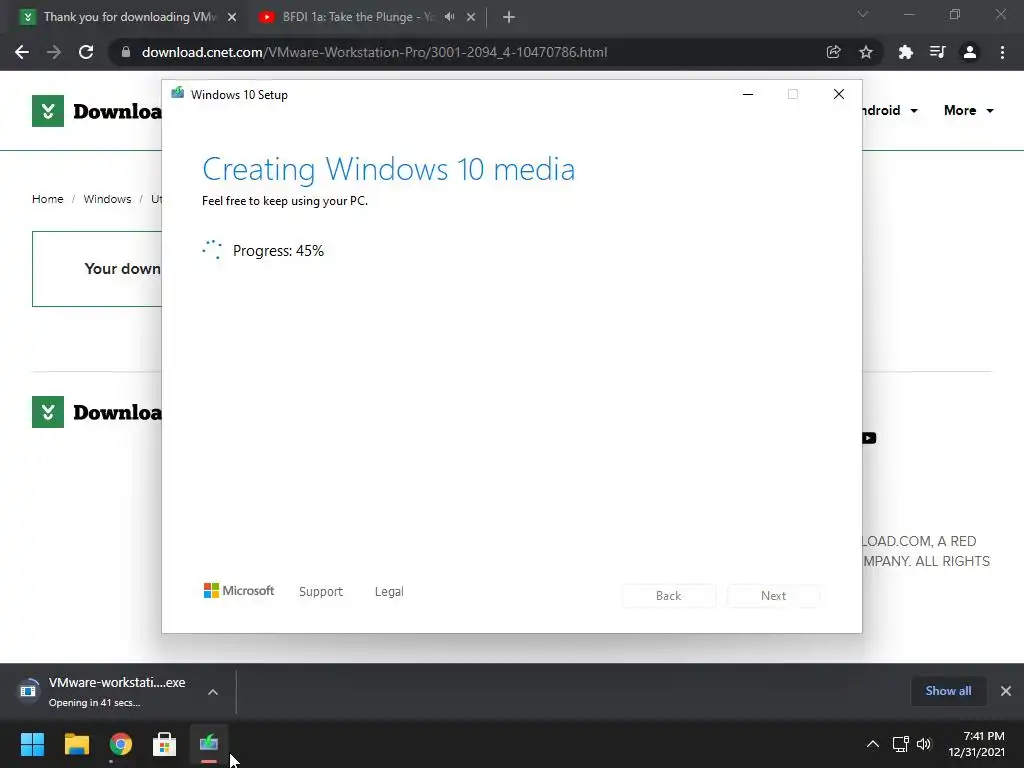Select Windows 10 Setup taskbar icon
This screenshot has width=1024, height=768.
point(209,744)
